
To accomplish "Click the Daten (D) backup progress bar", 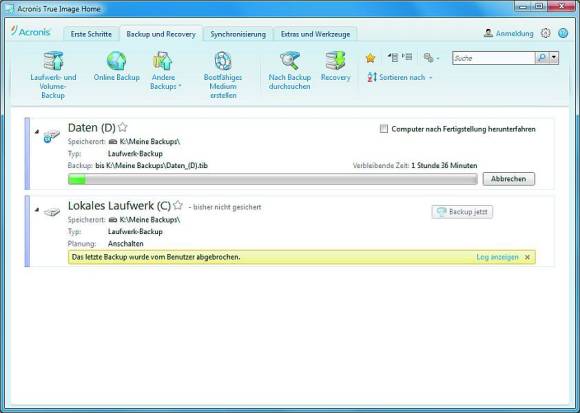I will click(x=273, y=179).
